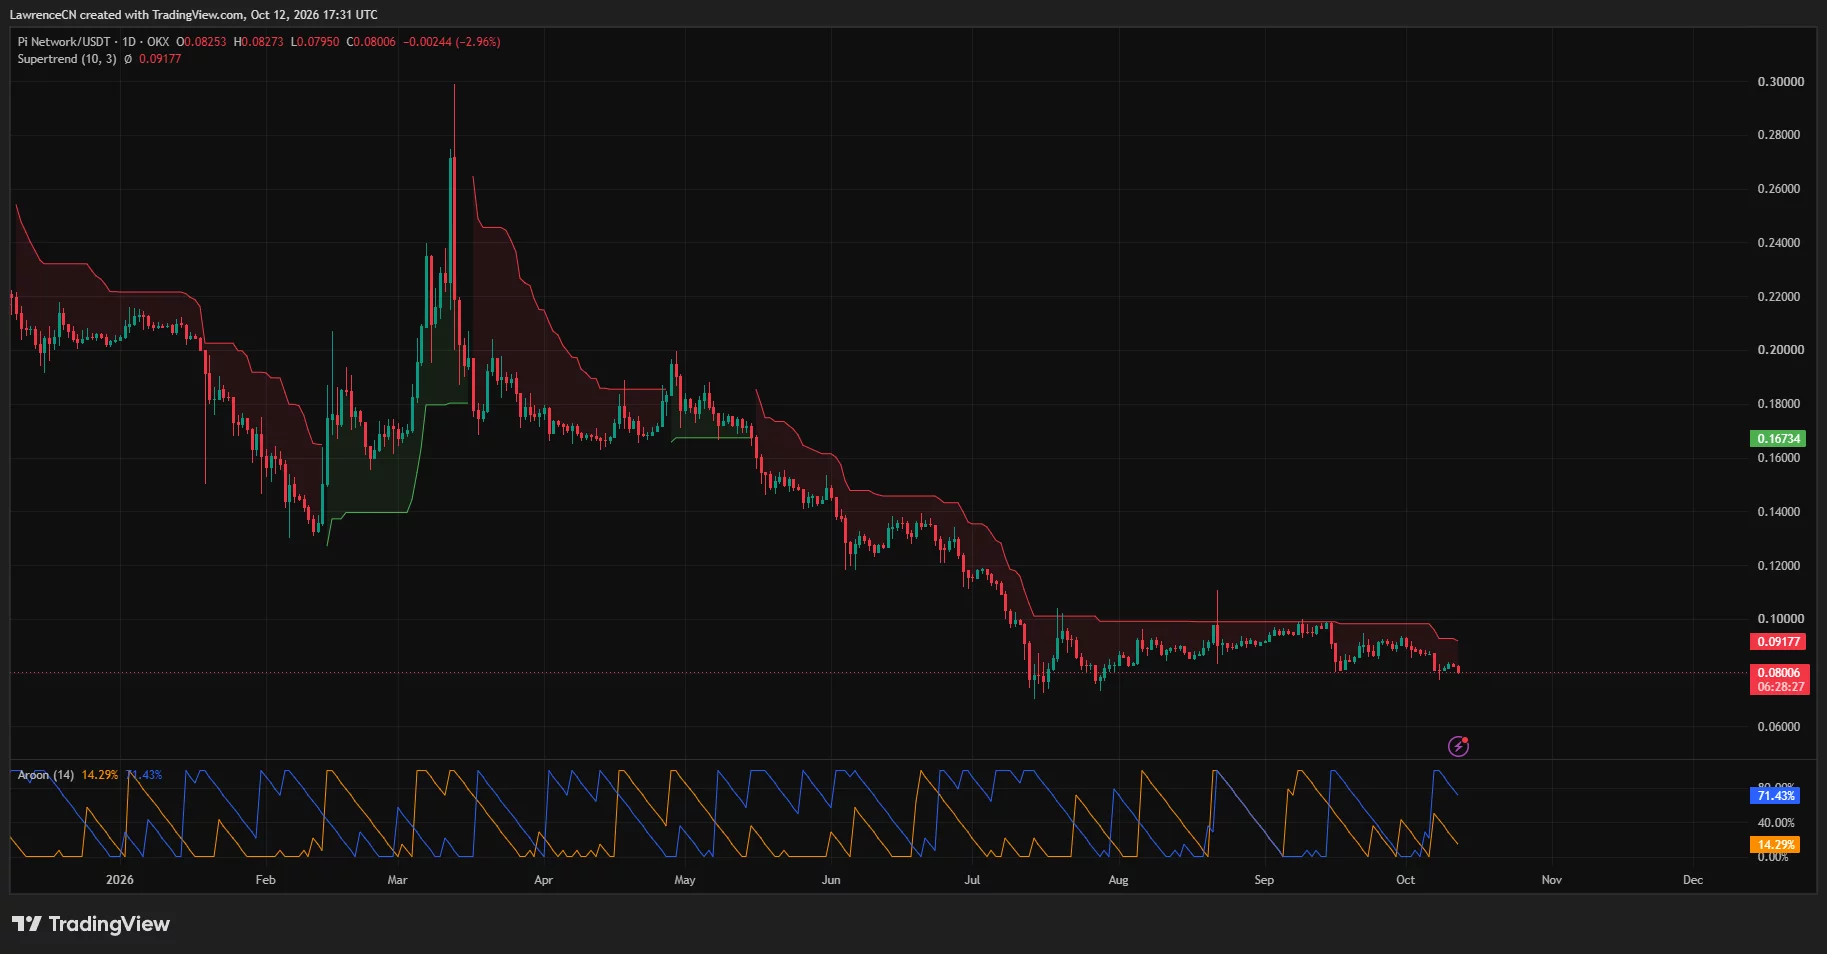Image resolution: width=1827 pixels, height=954 pixels.
Task: Click the Dec label on the time axis
Action: click(1693, 880)
